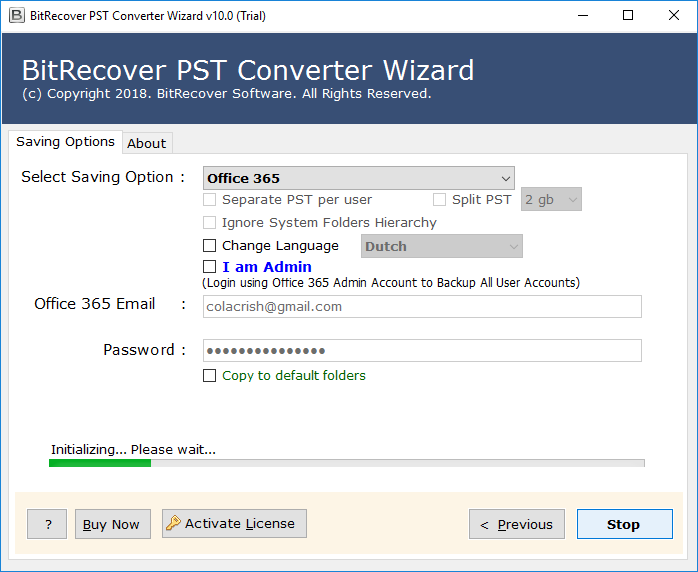Stop the conversion process

click(625, 524)
